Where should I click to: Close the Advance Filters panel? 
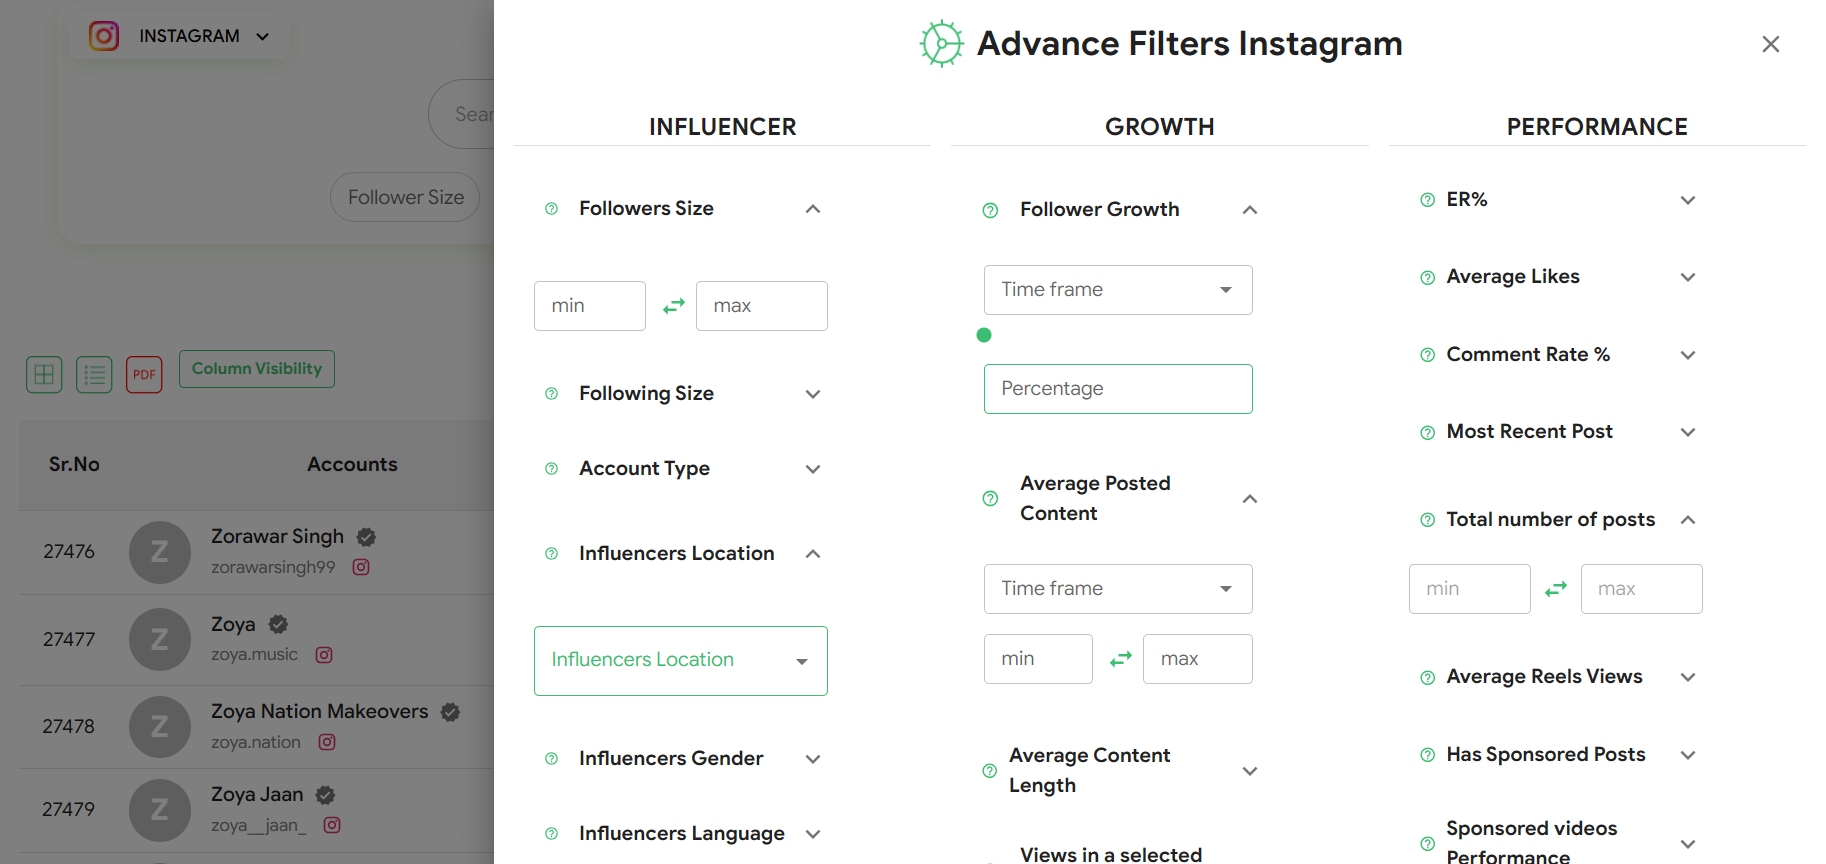click(1770, 44)
